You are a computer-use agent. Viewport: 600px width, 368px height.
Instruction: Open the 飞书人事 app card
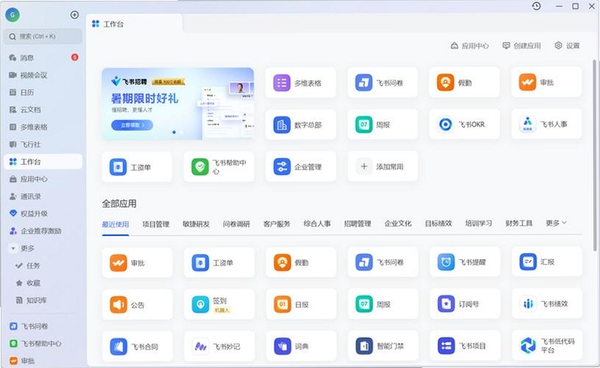[x=546, y=124]
